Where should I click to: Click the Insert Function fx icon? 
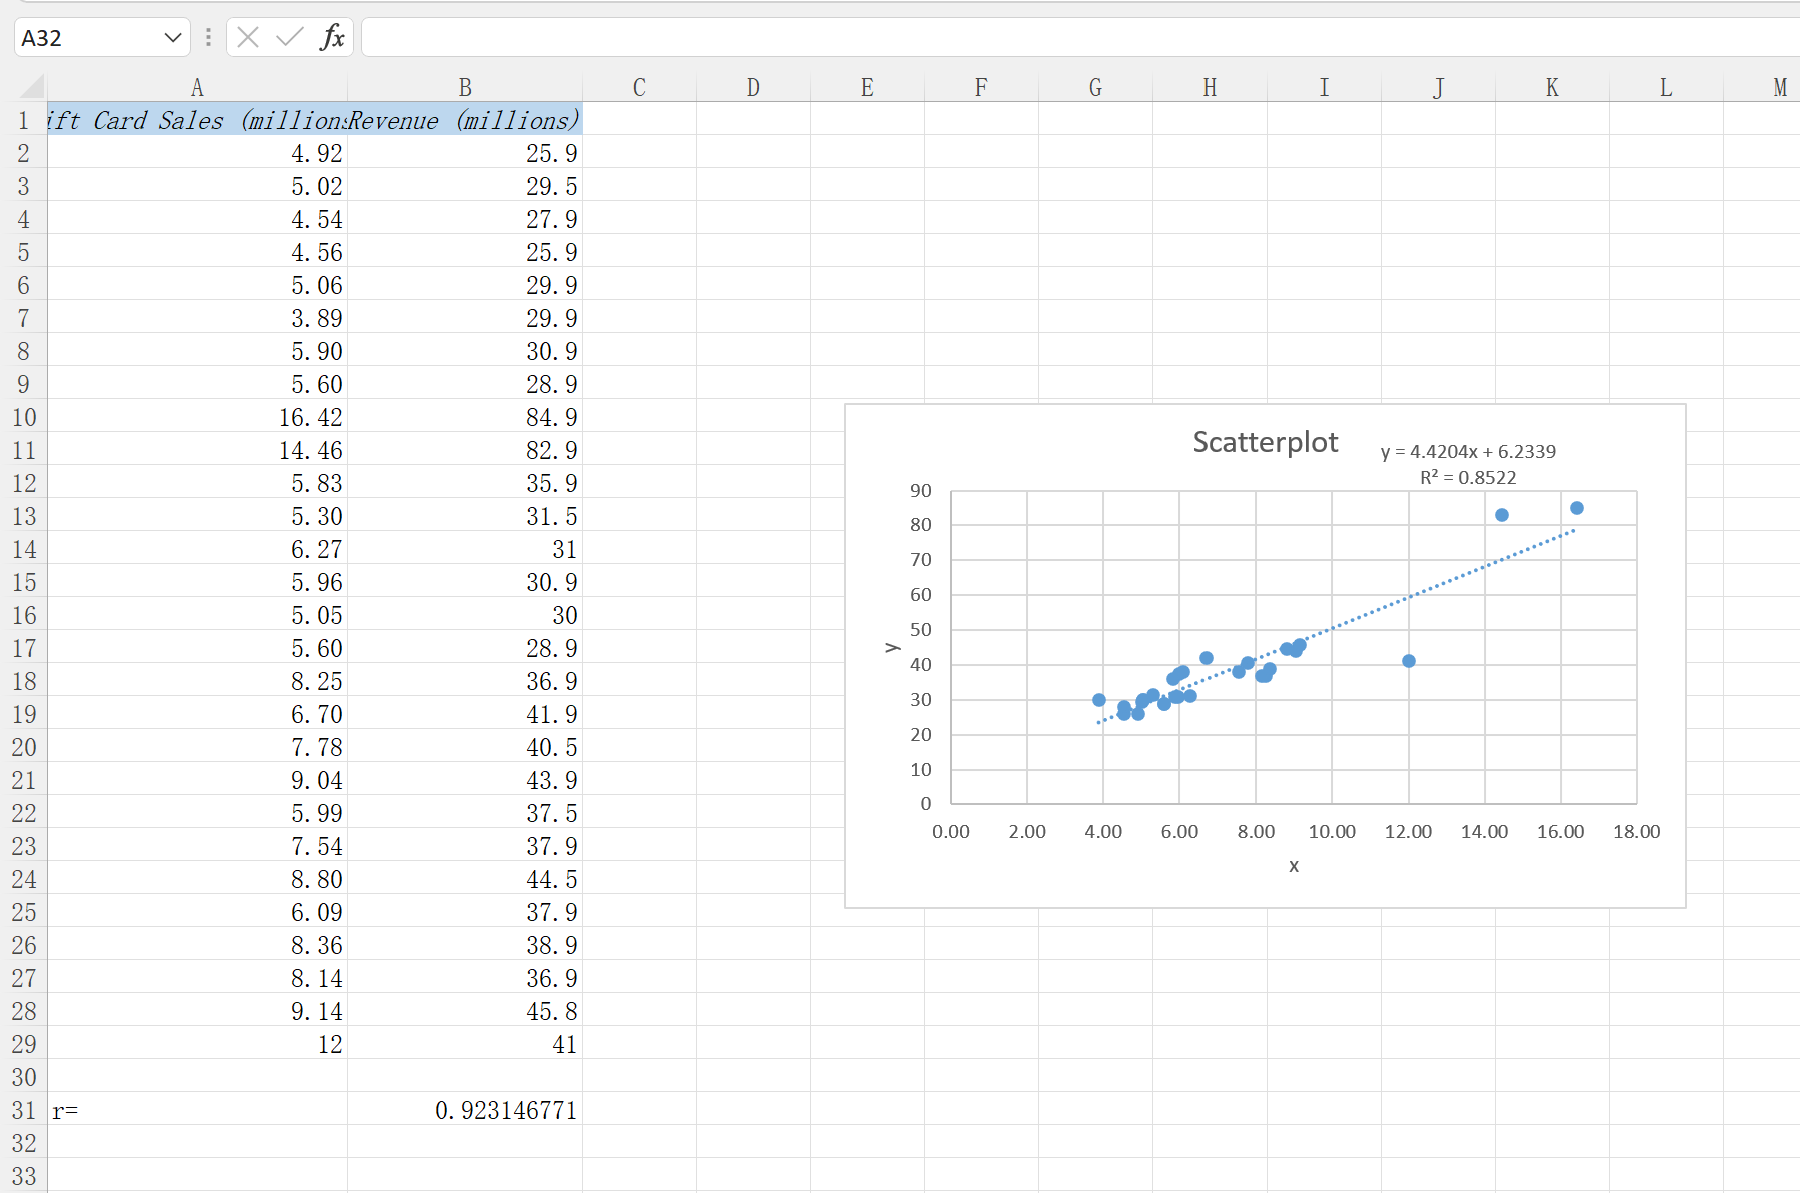tap(332, 38)
